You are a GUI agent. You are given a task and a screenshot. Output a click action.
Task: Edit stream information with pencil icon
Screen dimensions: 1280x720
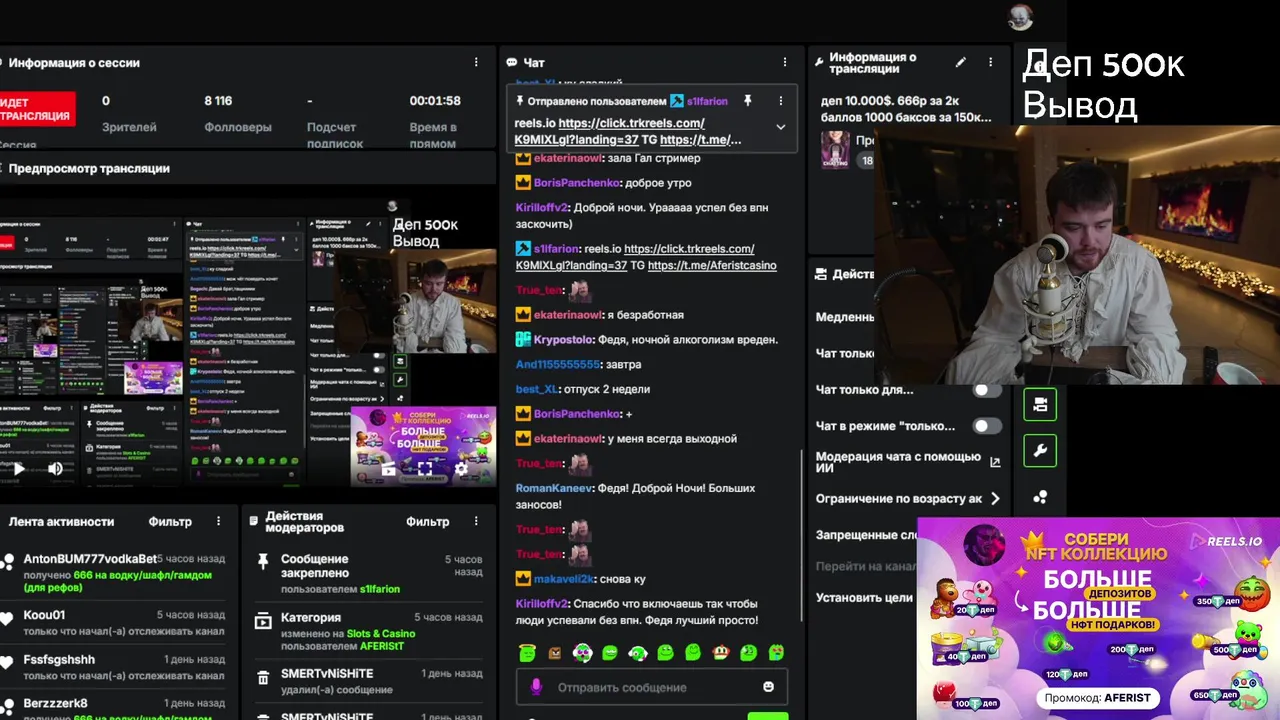pyautogui.click(x=961, y=62)
